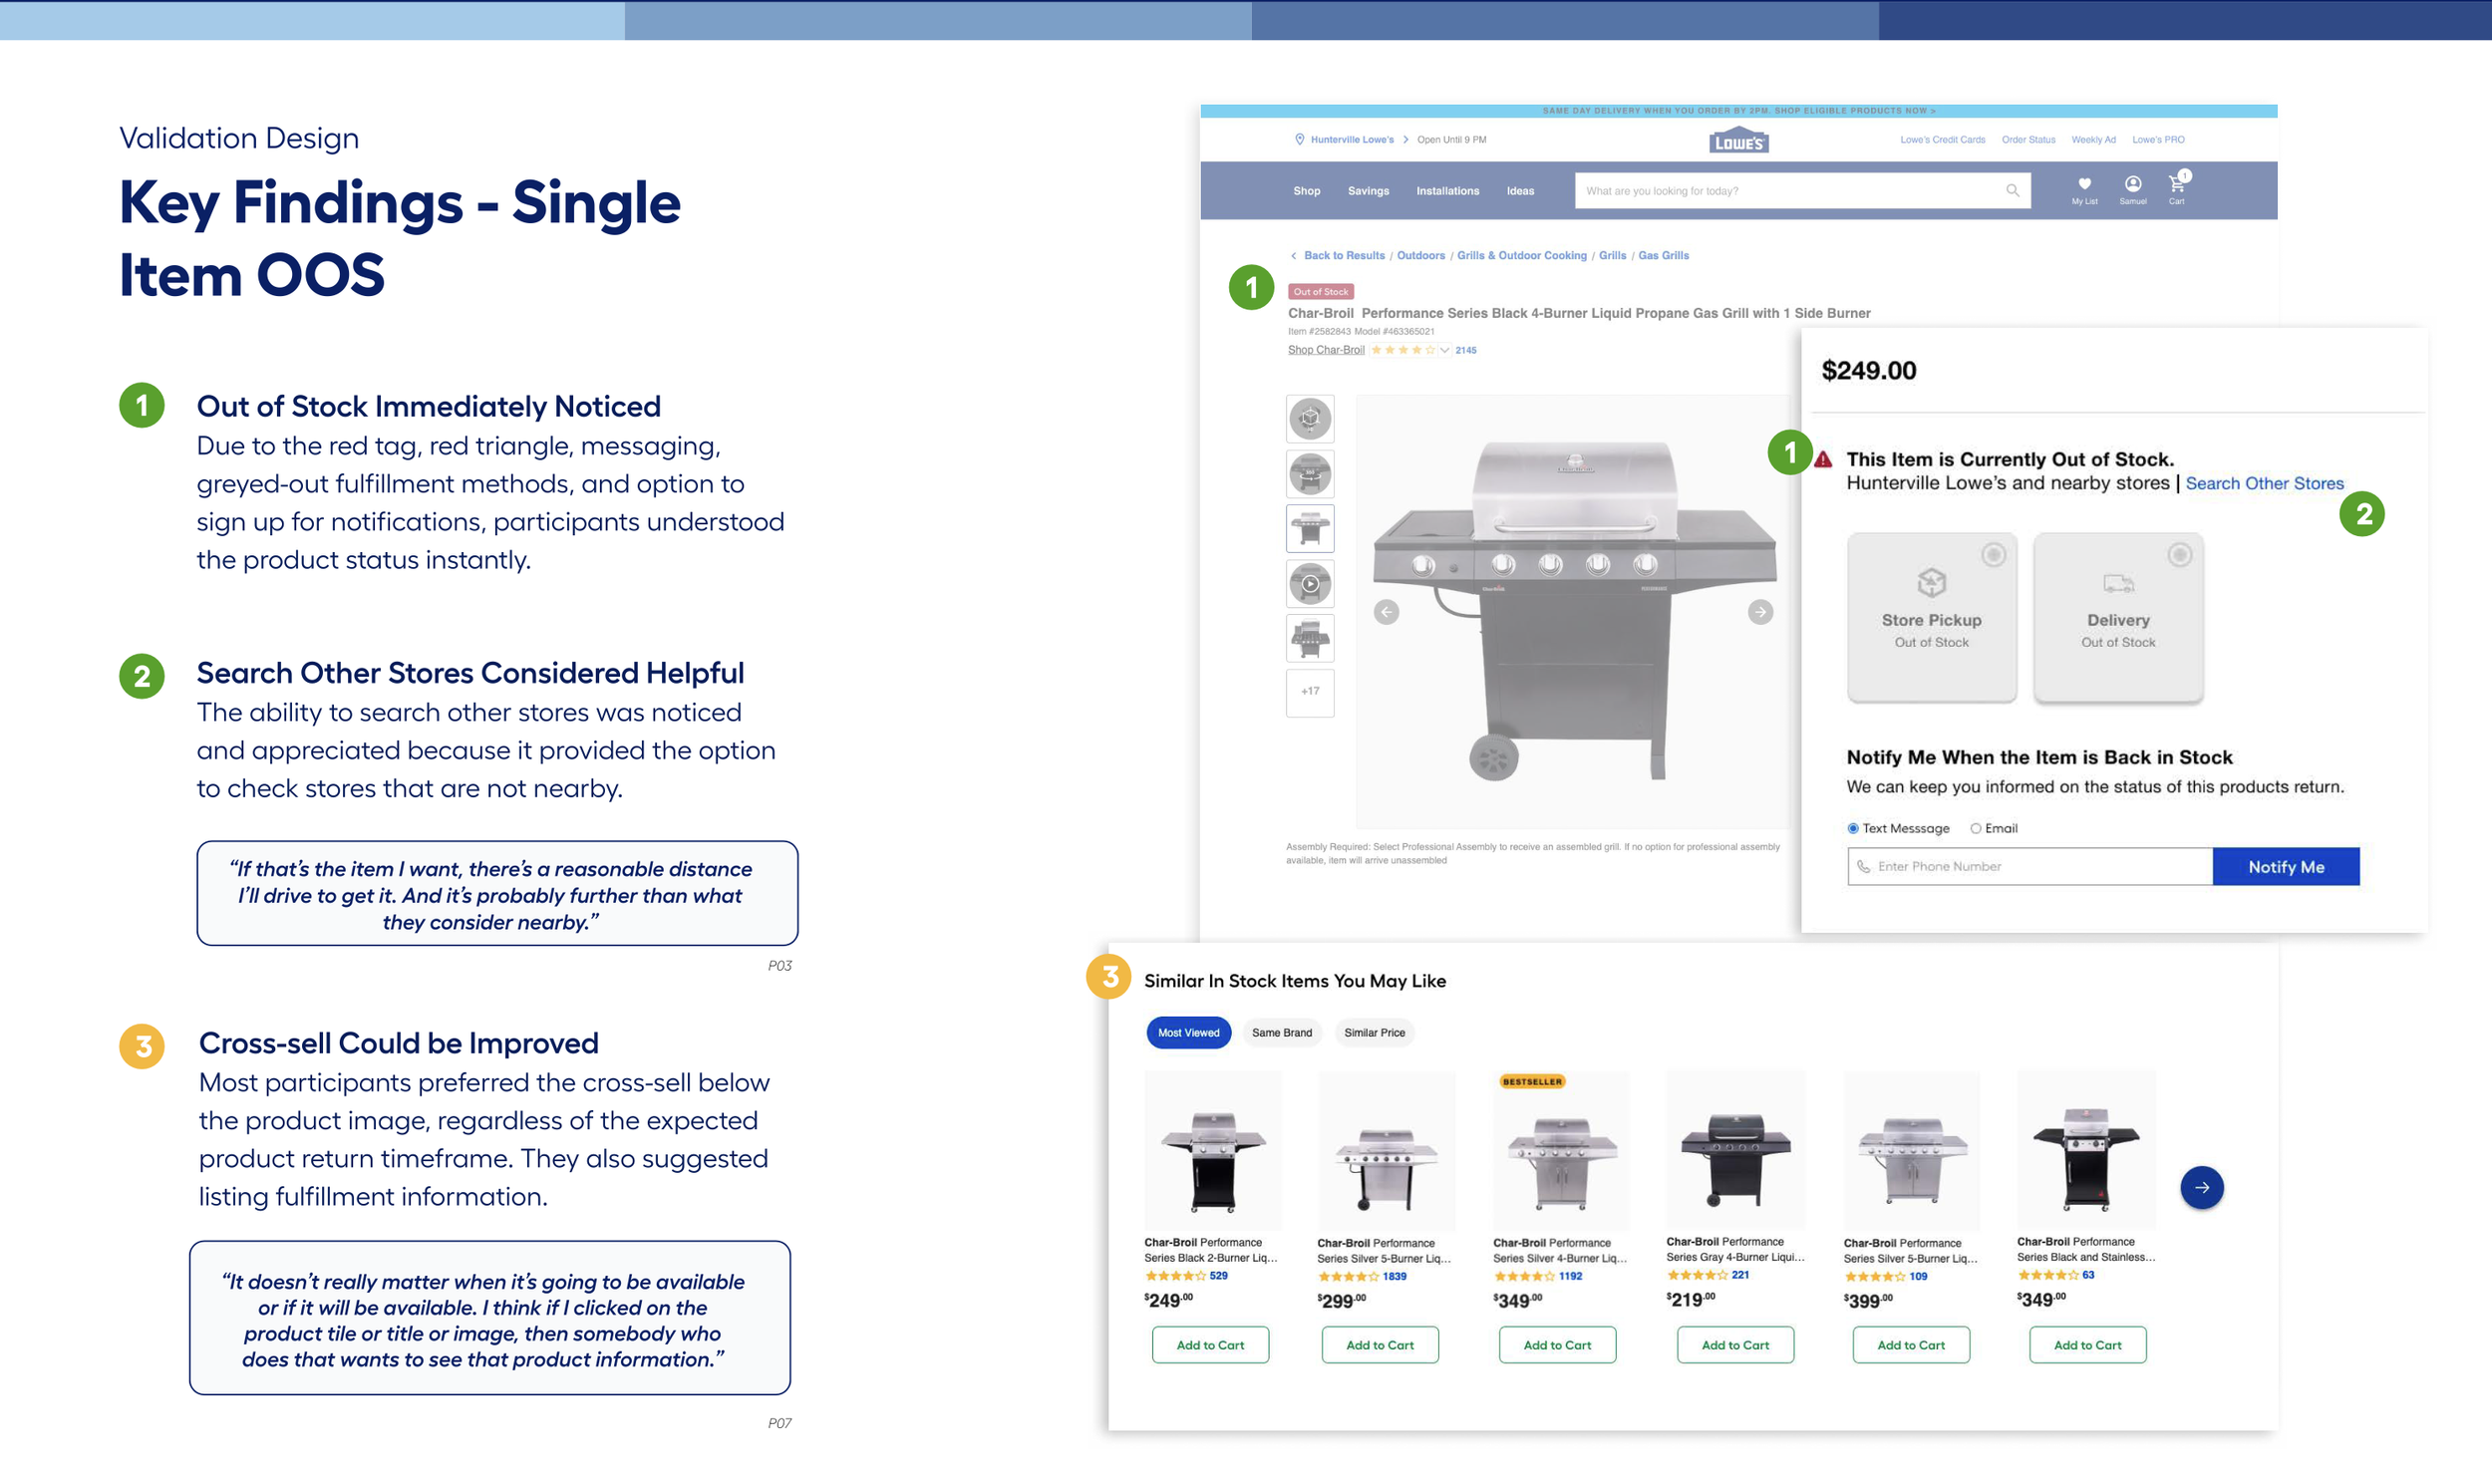Open the Savings menu

[1367, 191]
